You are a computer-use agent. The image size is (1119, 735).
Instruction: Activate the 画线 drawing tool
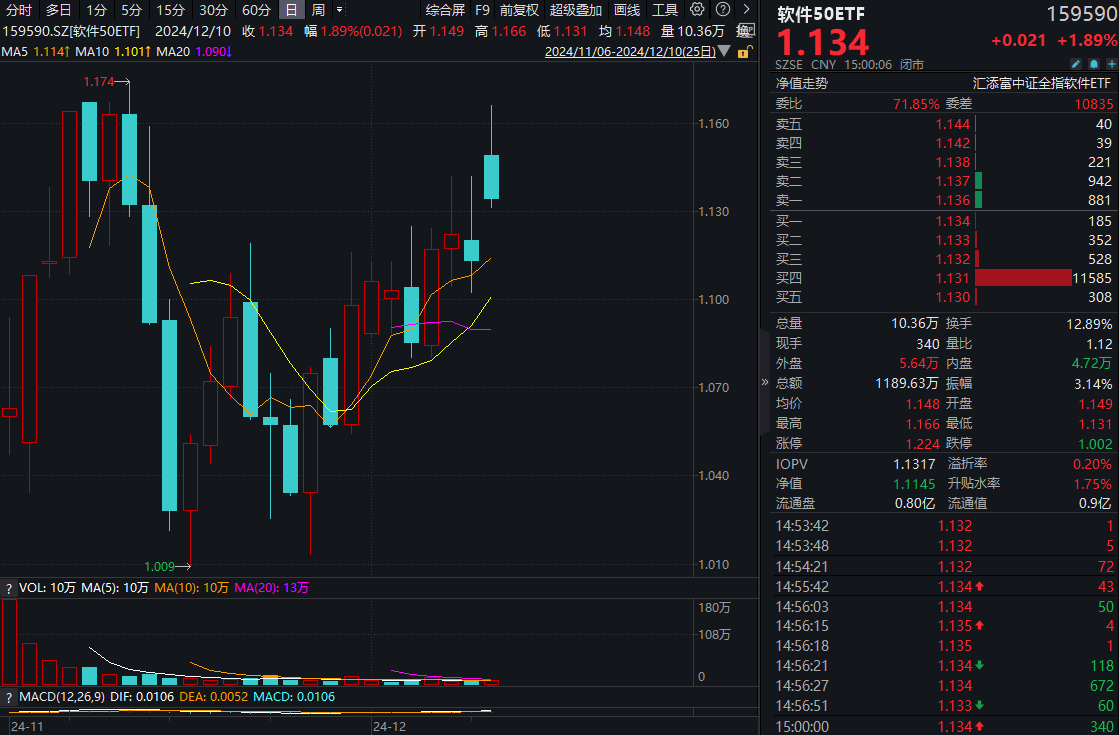tap(627, 9)
